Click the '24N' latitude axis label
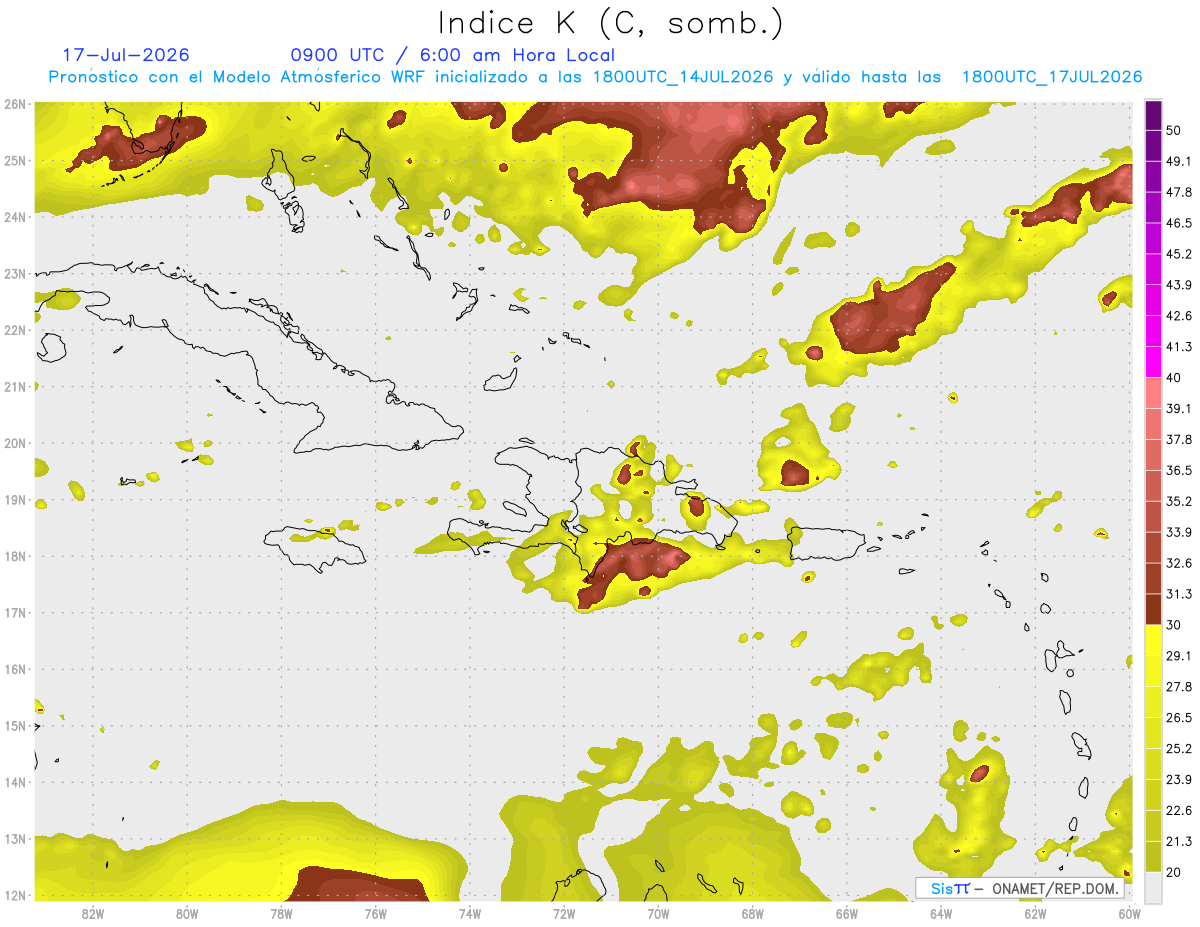Image resolution: width=1200 pixels, height=927 pixels. [x=15, y=217]
